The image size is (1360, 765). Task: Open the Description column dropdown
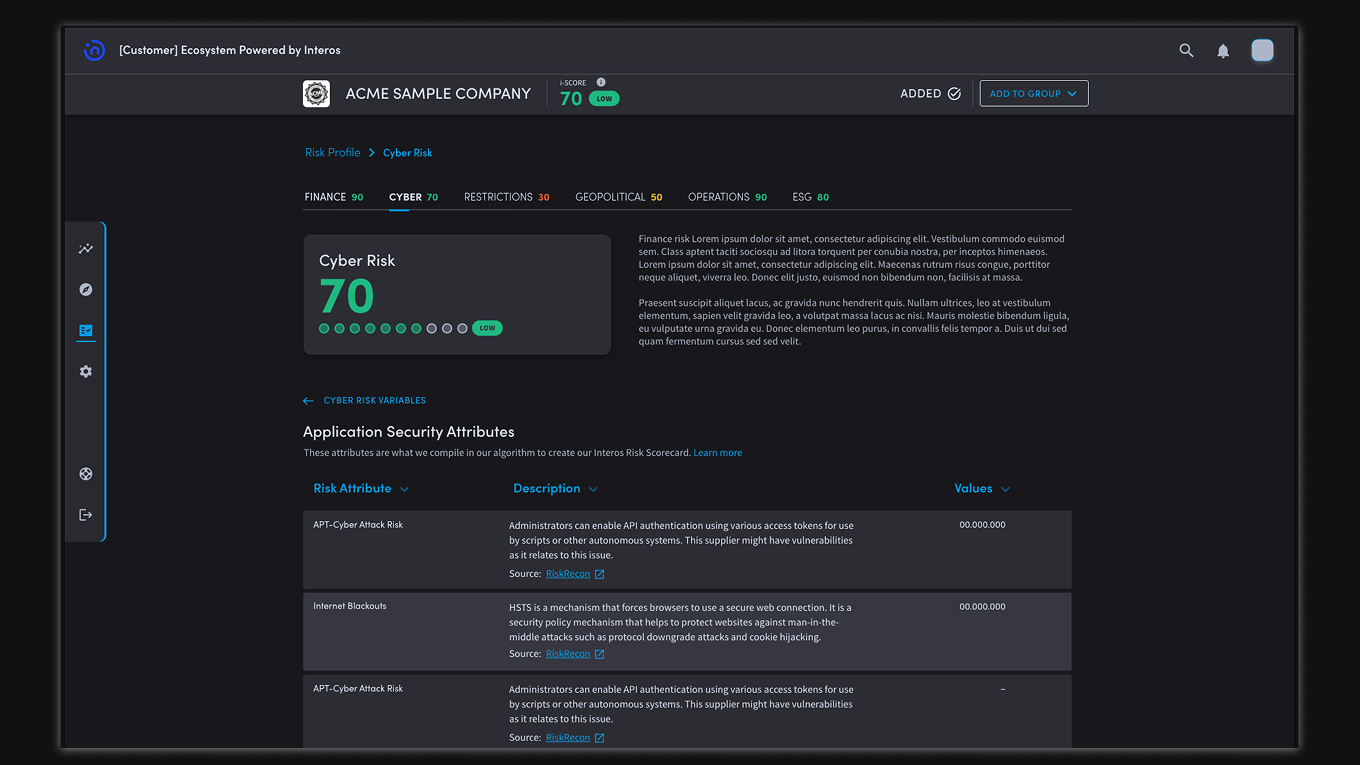click(x=593, y=489)
